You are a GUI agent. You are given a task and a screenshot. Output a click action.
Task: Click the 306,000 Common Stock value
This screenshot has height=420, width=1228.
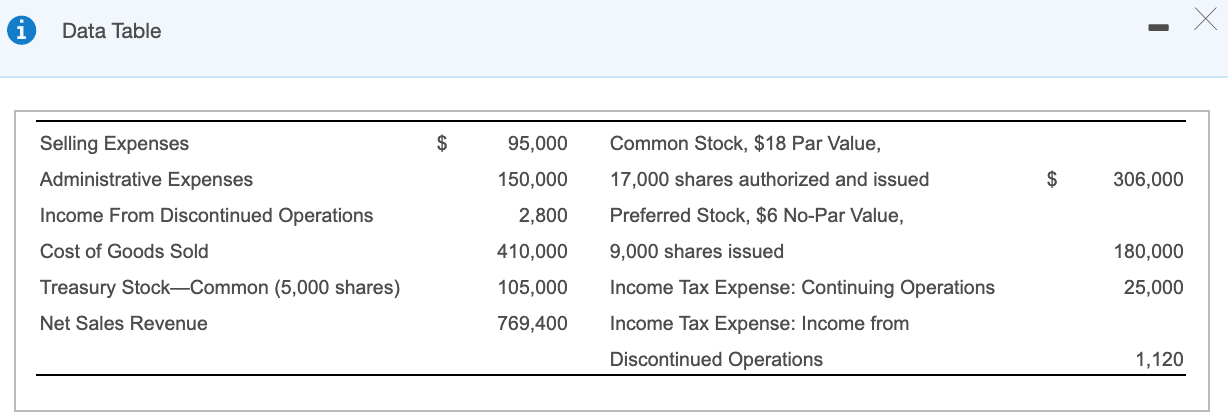[x=1148, y=180]
